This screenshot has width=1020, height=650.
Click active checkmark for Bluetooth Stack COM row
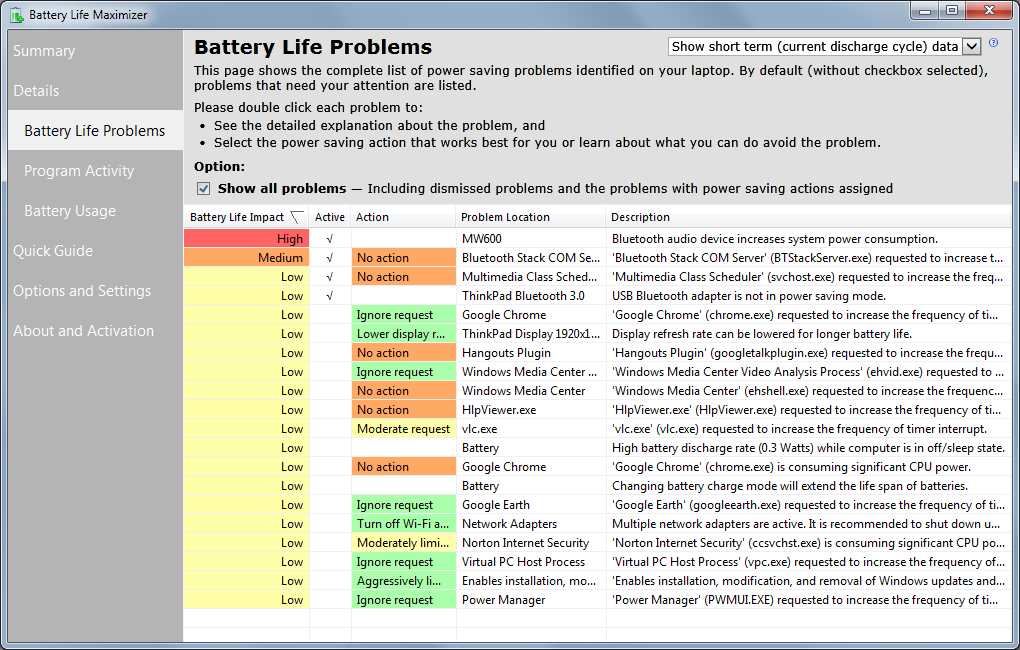tap(330, 258)
